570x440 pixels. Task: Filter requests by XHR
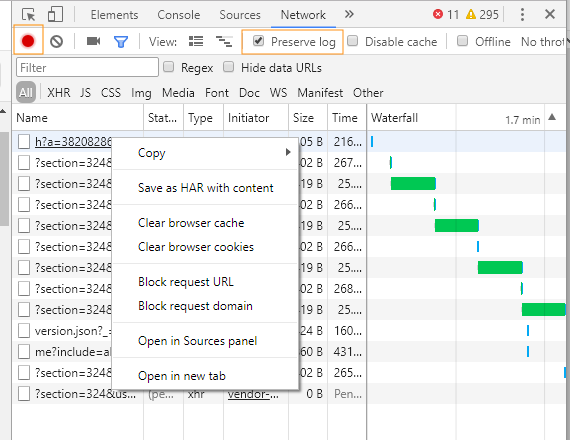tap(59, 93)
